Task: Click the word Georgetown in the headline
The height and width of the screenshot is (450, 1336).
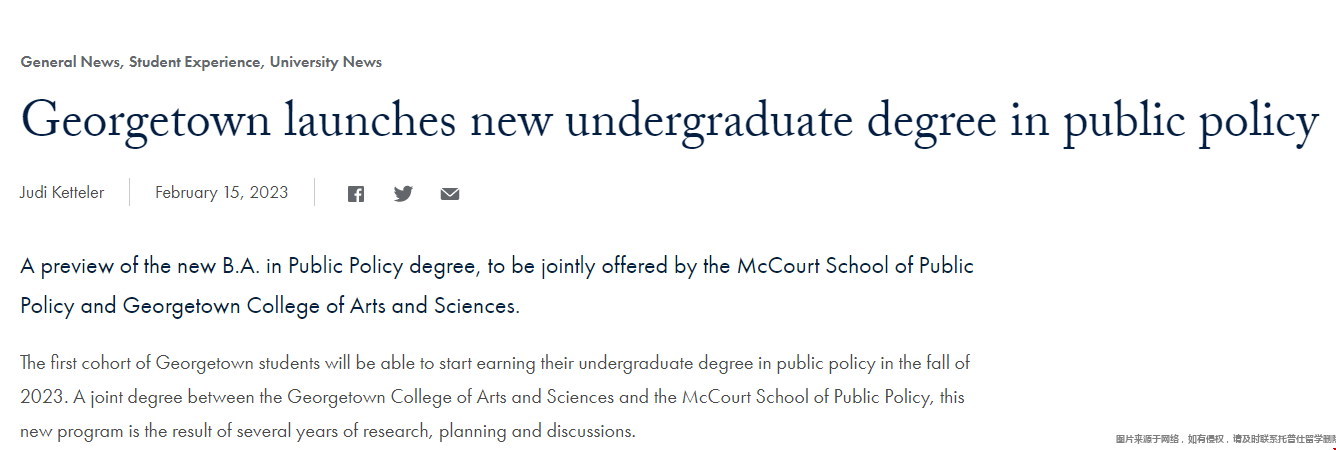Action: coord(146,122)
